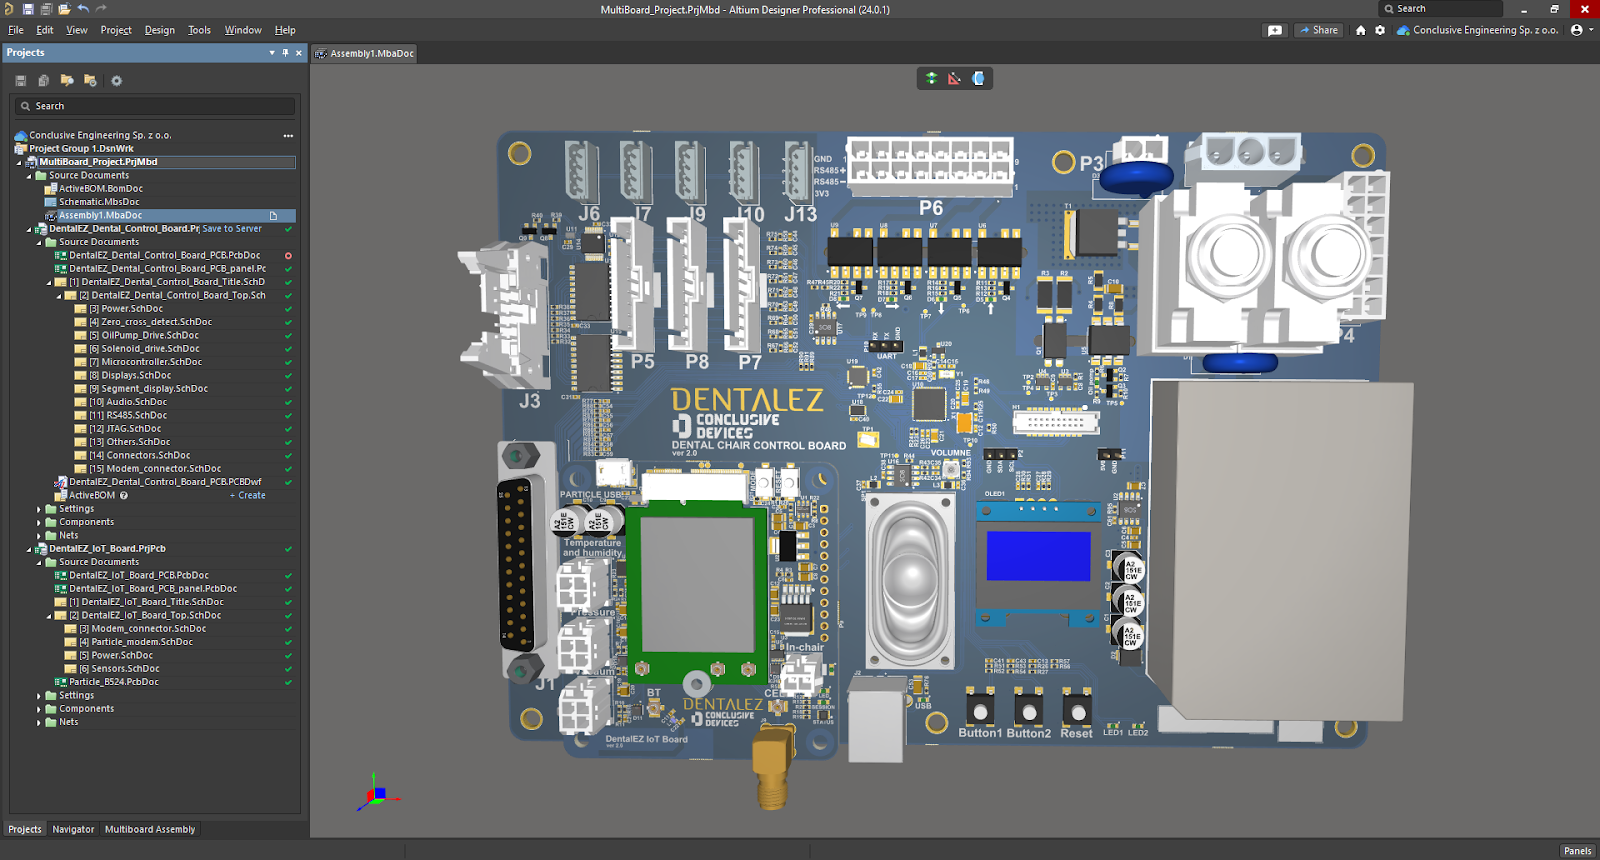Image resolution: width=1600 pixels, height=860 pixels.
Task: Click the add comment icon in top bar
Action: (1275, 30)
